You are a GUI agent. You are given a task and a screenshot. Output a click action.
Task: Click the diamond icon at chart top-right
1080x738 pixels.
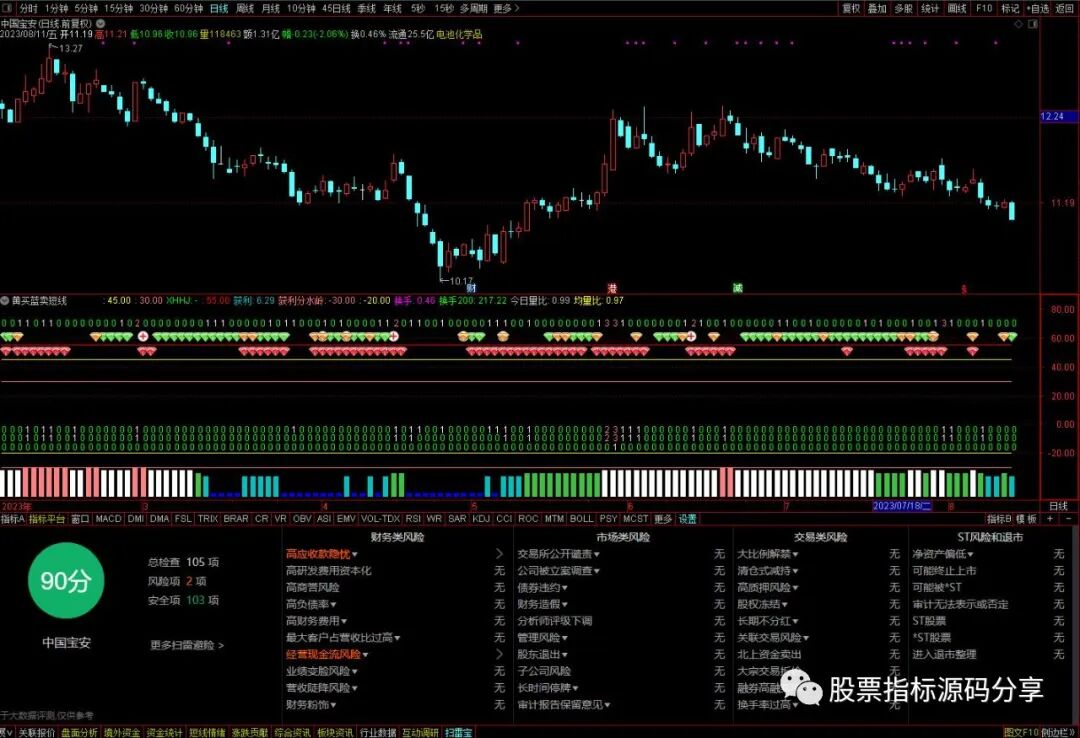click(x=1019, y=24)
